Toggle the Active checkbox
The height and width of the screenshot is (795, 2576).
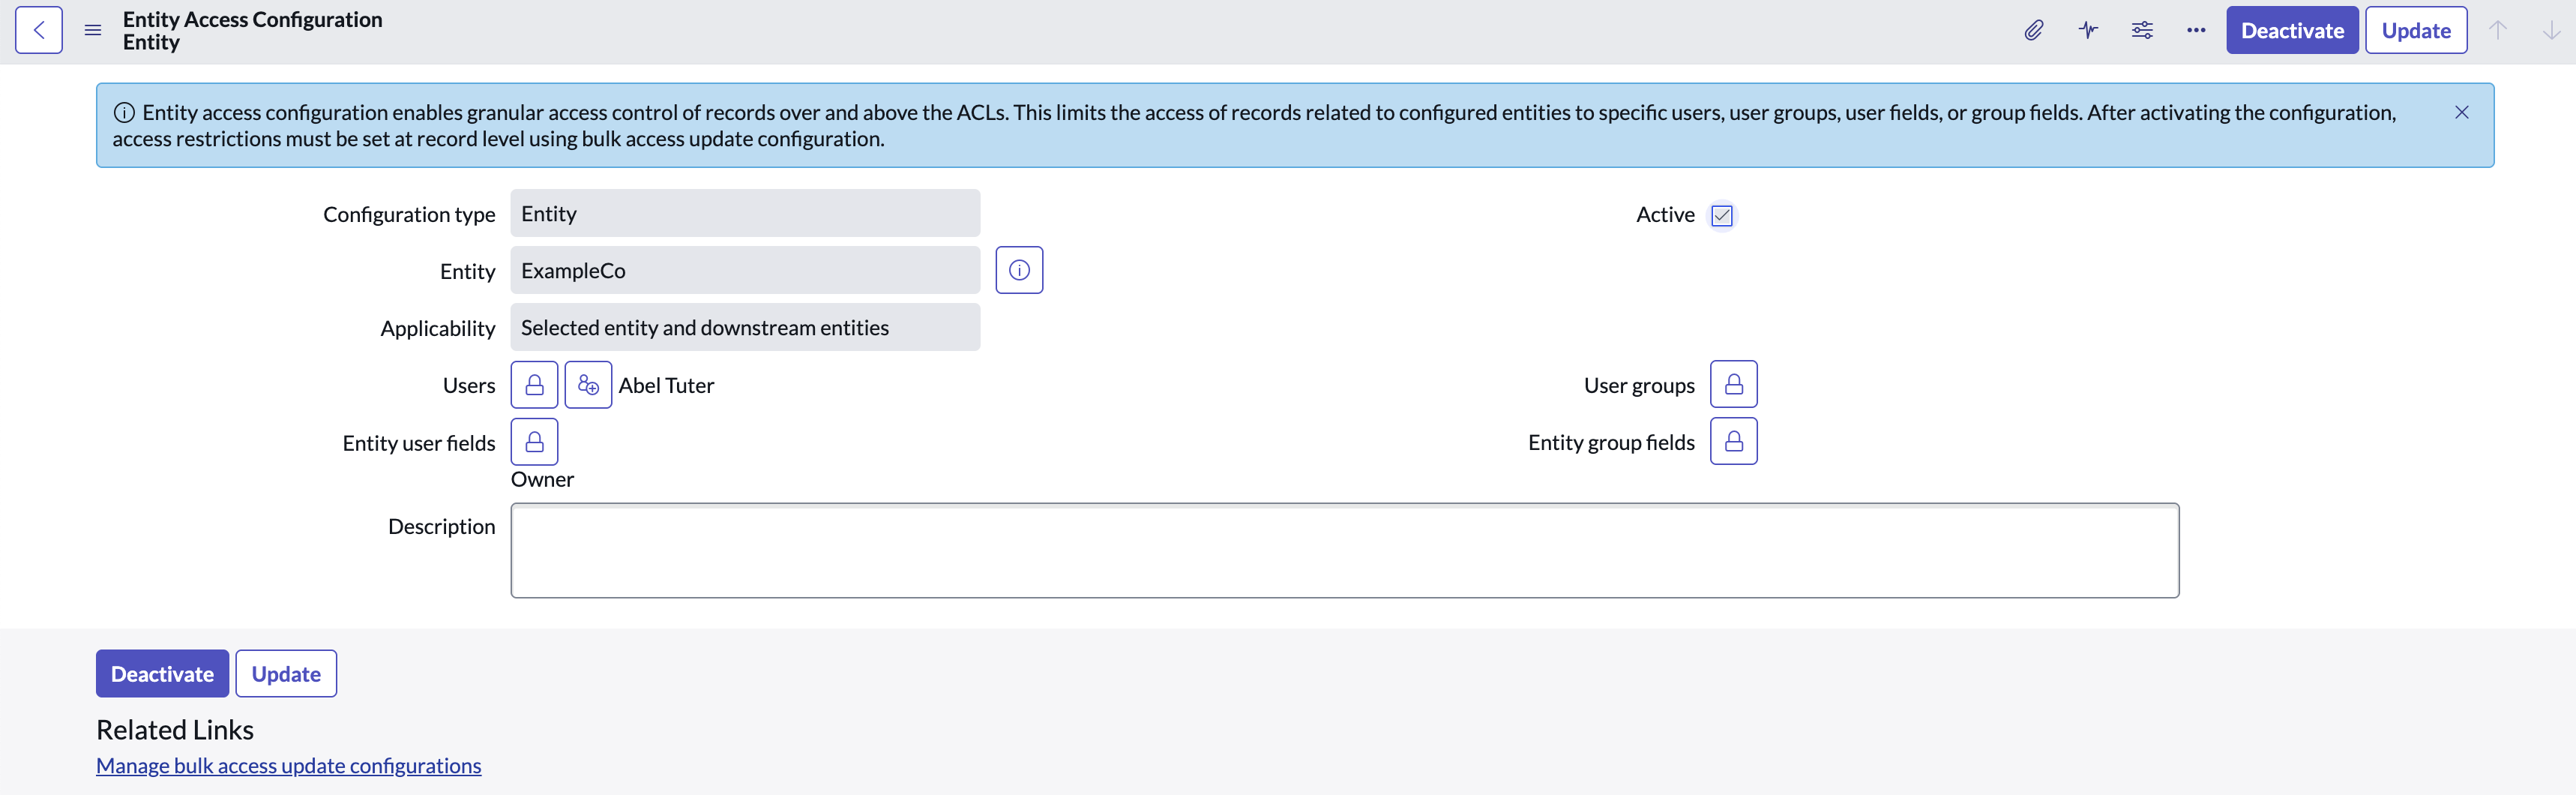[1722, 215]
